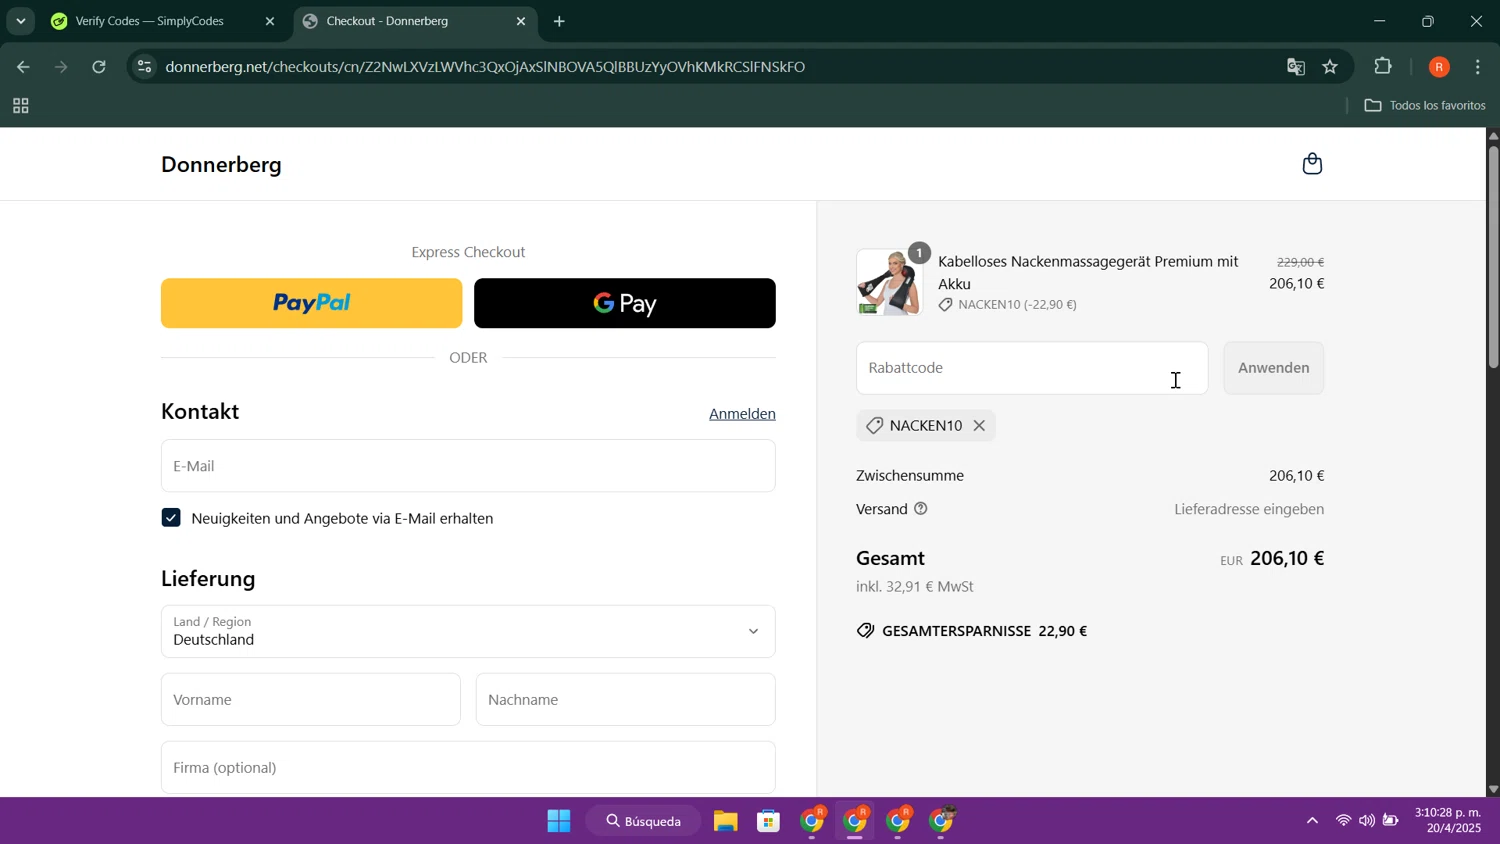Open the Chrome three-dot menu
1500x844 pixels.
pyautogui.click(x=1478, y=67)
